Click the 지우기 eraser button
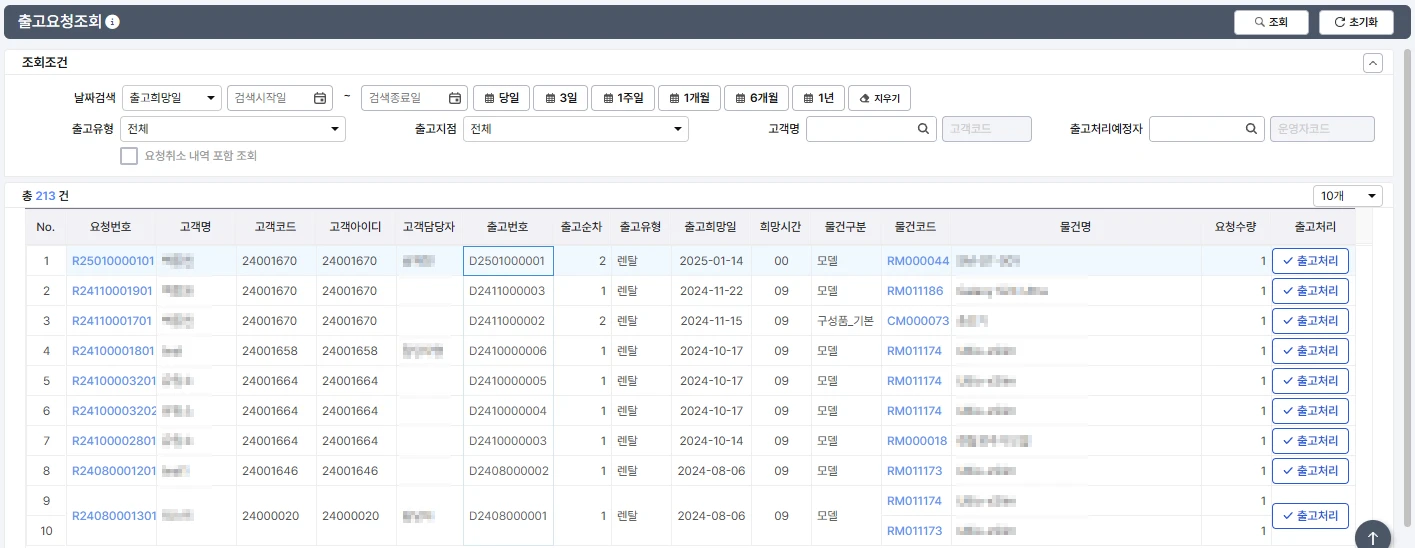 (x=879, y=98)
